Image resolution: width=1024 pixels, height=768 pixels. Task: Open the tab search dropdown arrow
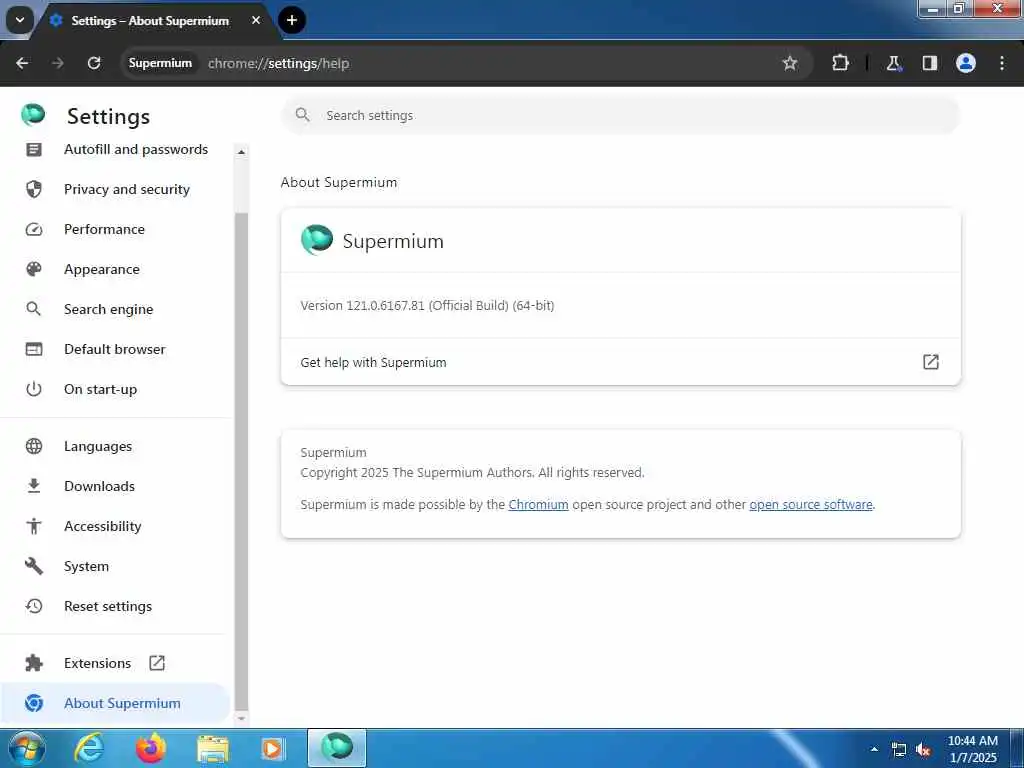pyautogui.click(x=20, y=20)
